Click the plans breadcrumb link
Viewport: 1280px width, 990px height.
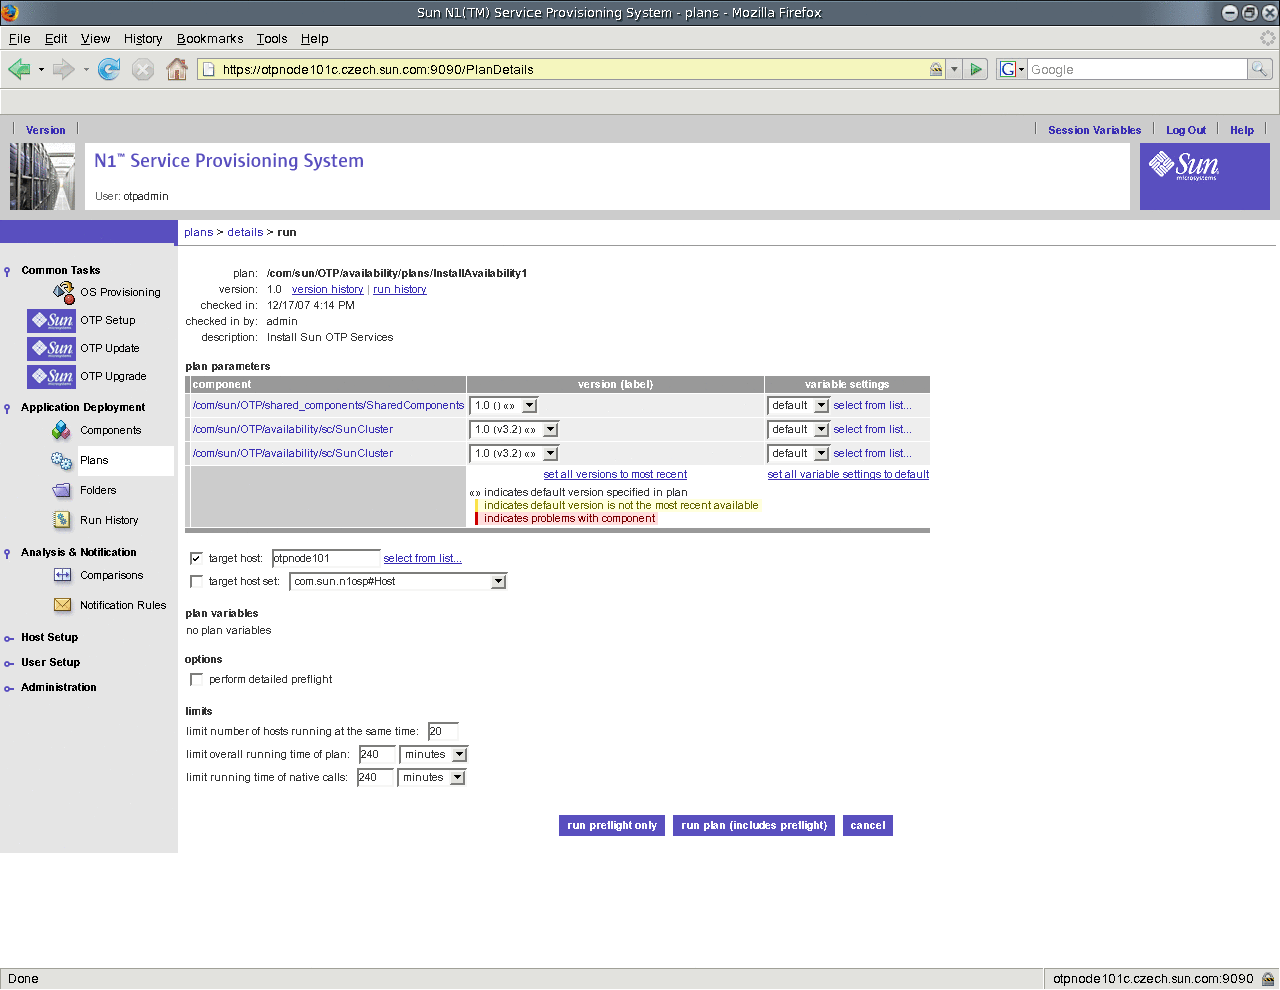pyautogui.click(x=198, y=232)
